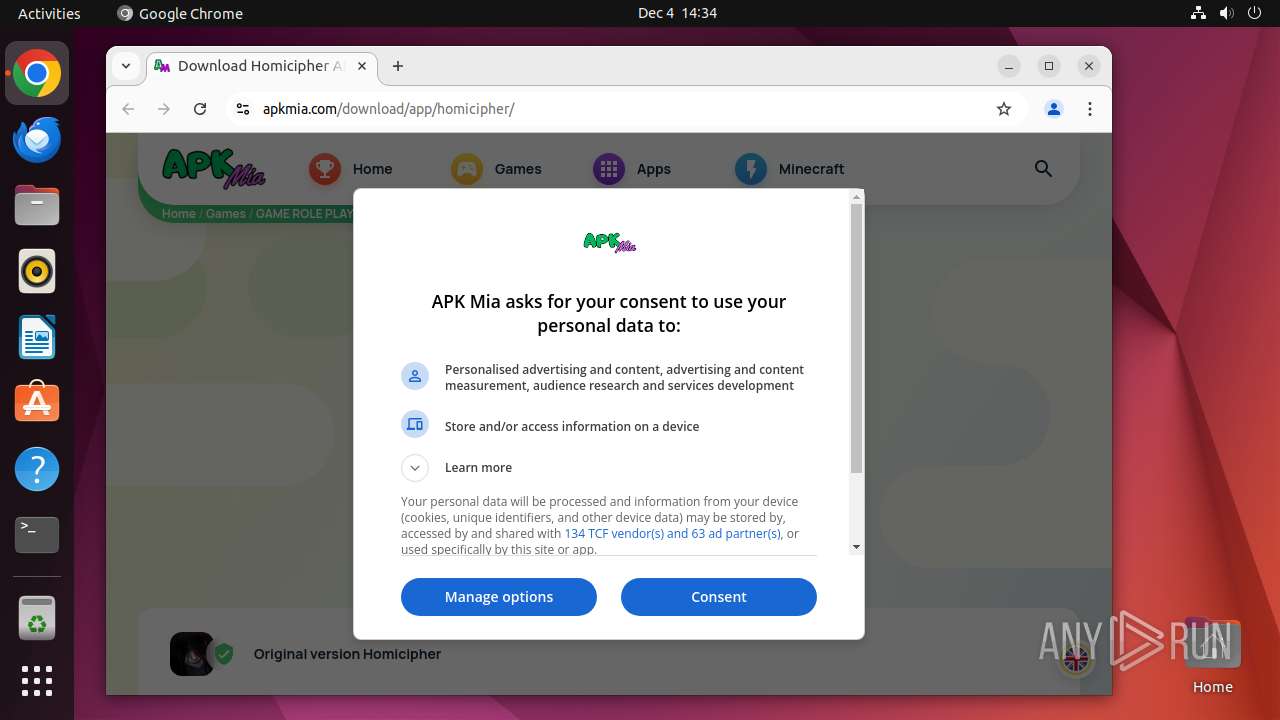
Task: Open Home in site navigation
Action: tap(351, 169)
